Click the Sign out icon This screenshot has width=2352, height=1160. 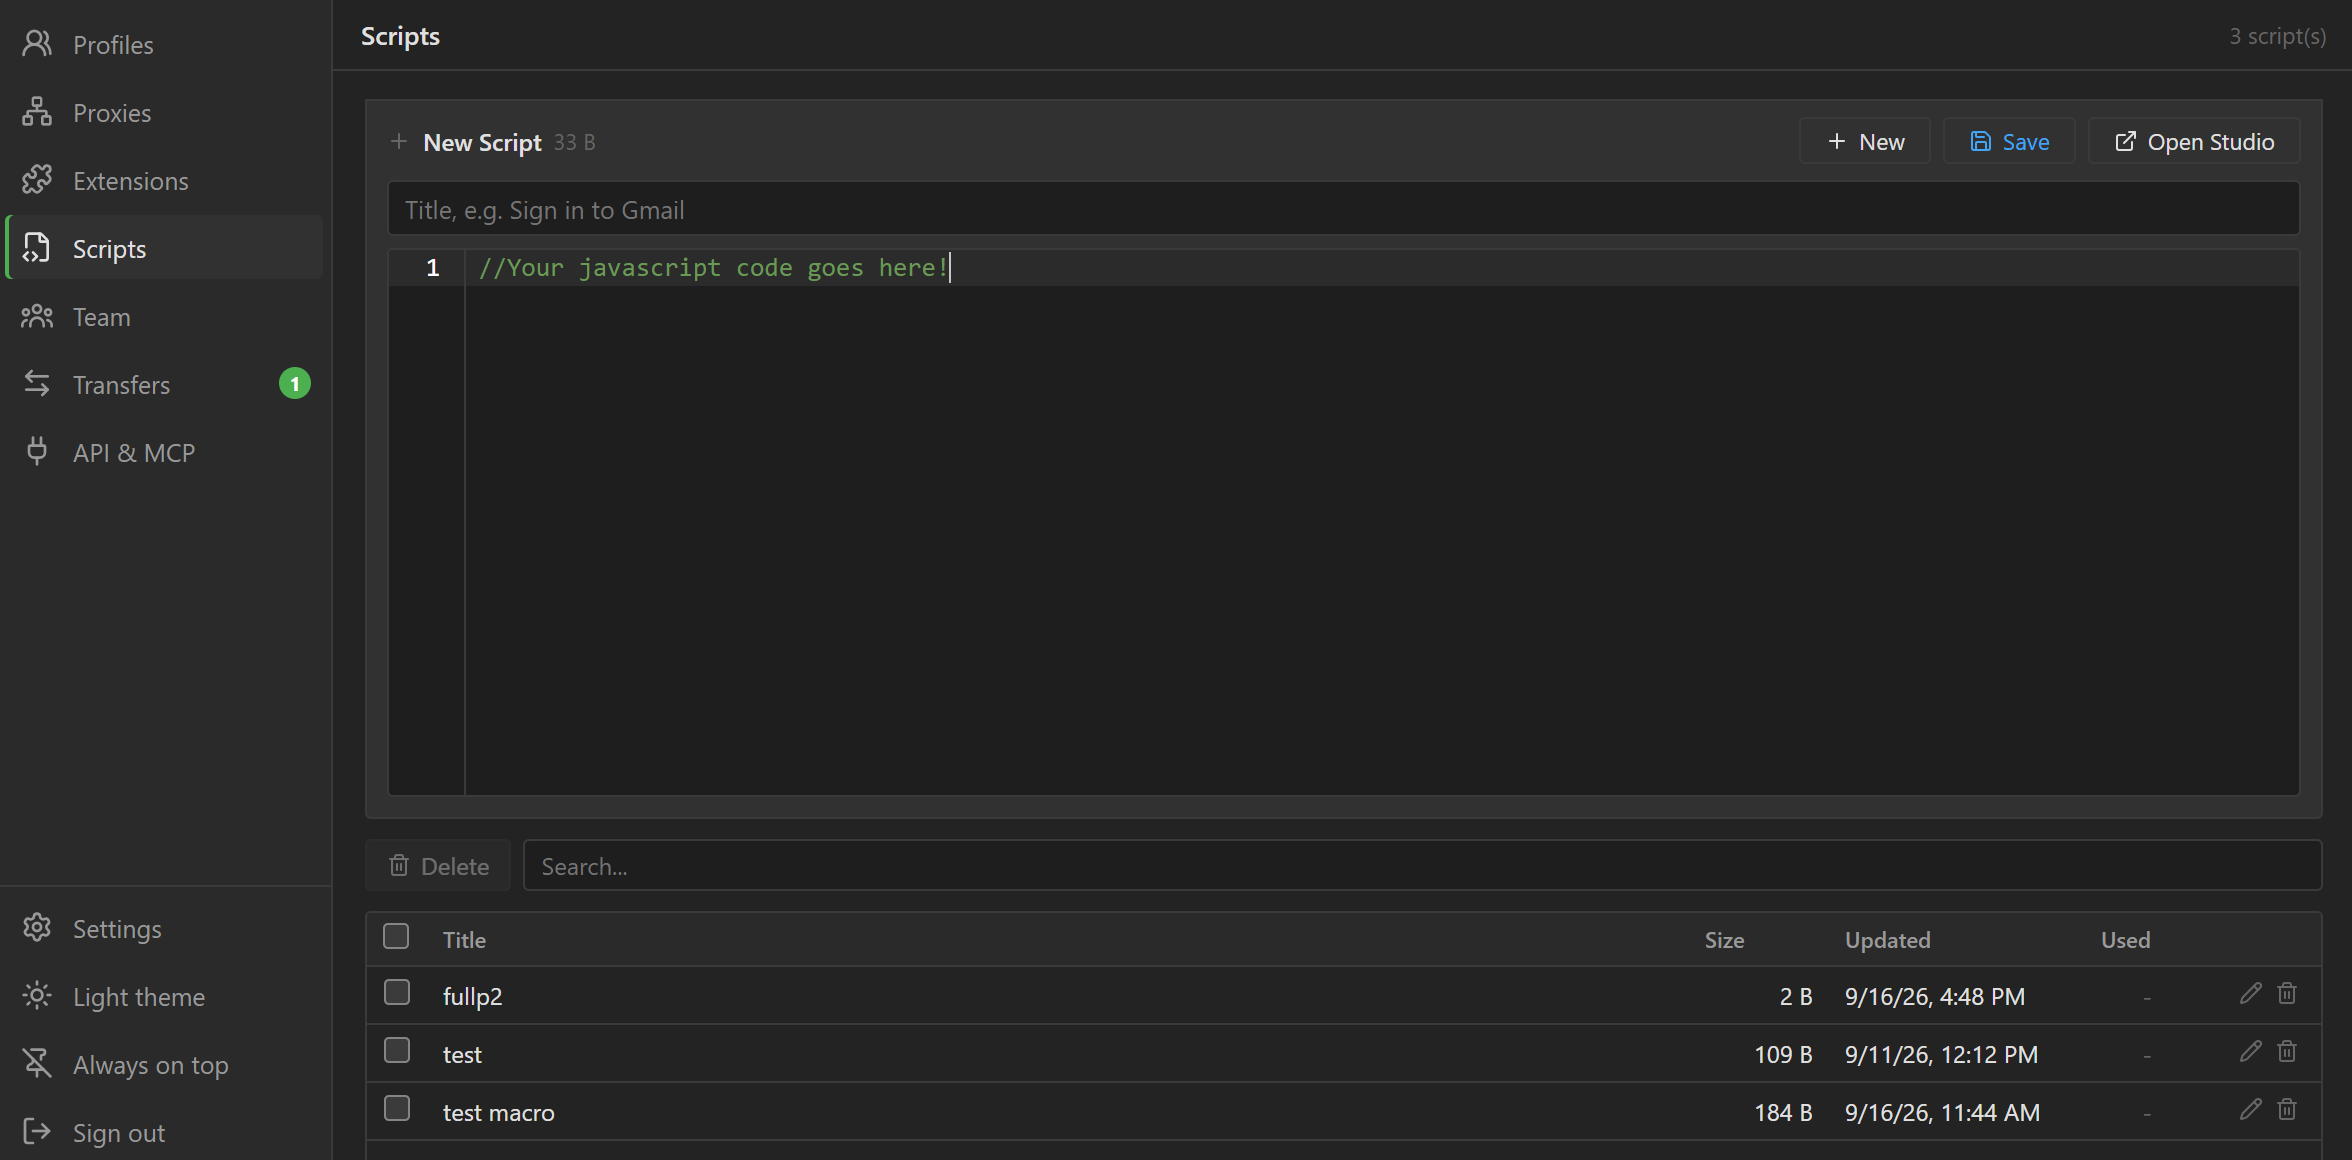point(37,1132)
